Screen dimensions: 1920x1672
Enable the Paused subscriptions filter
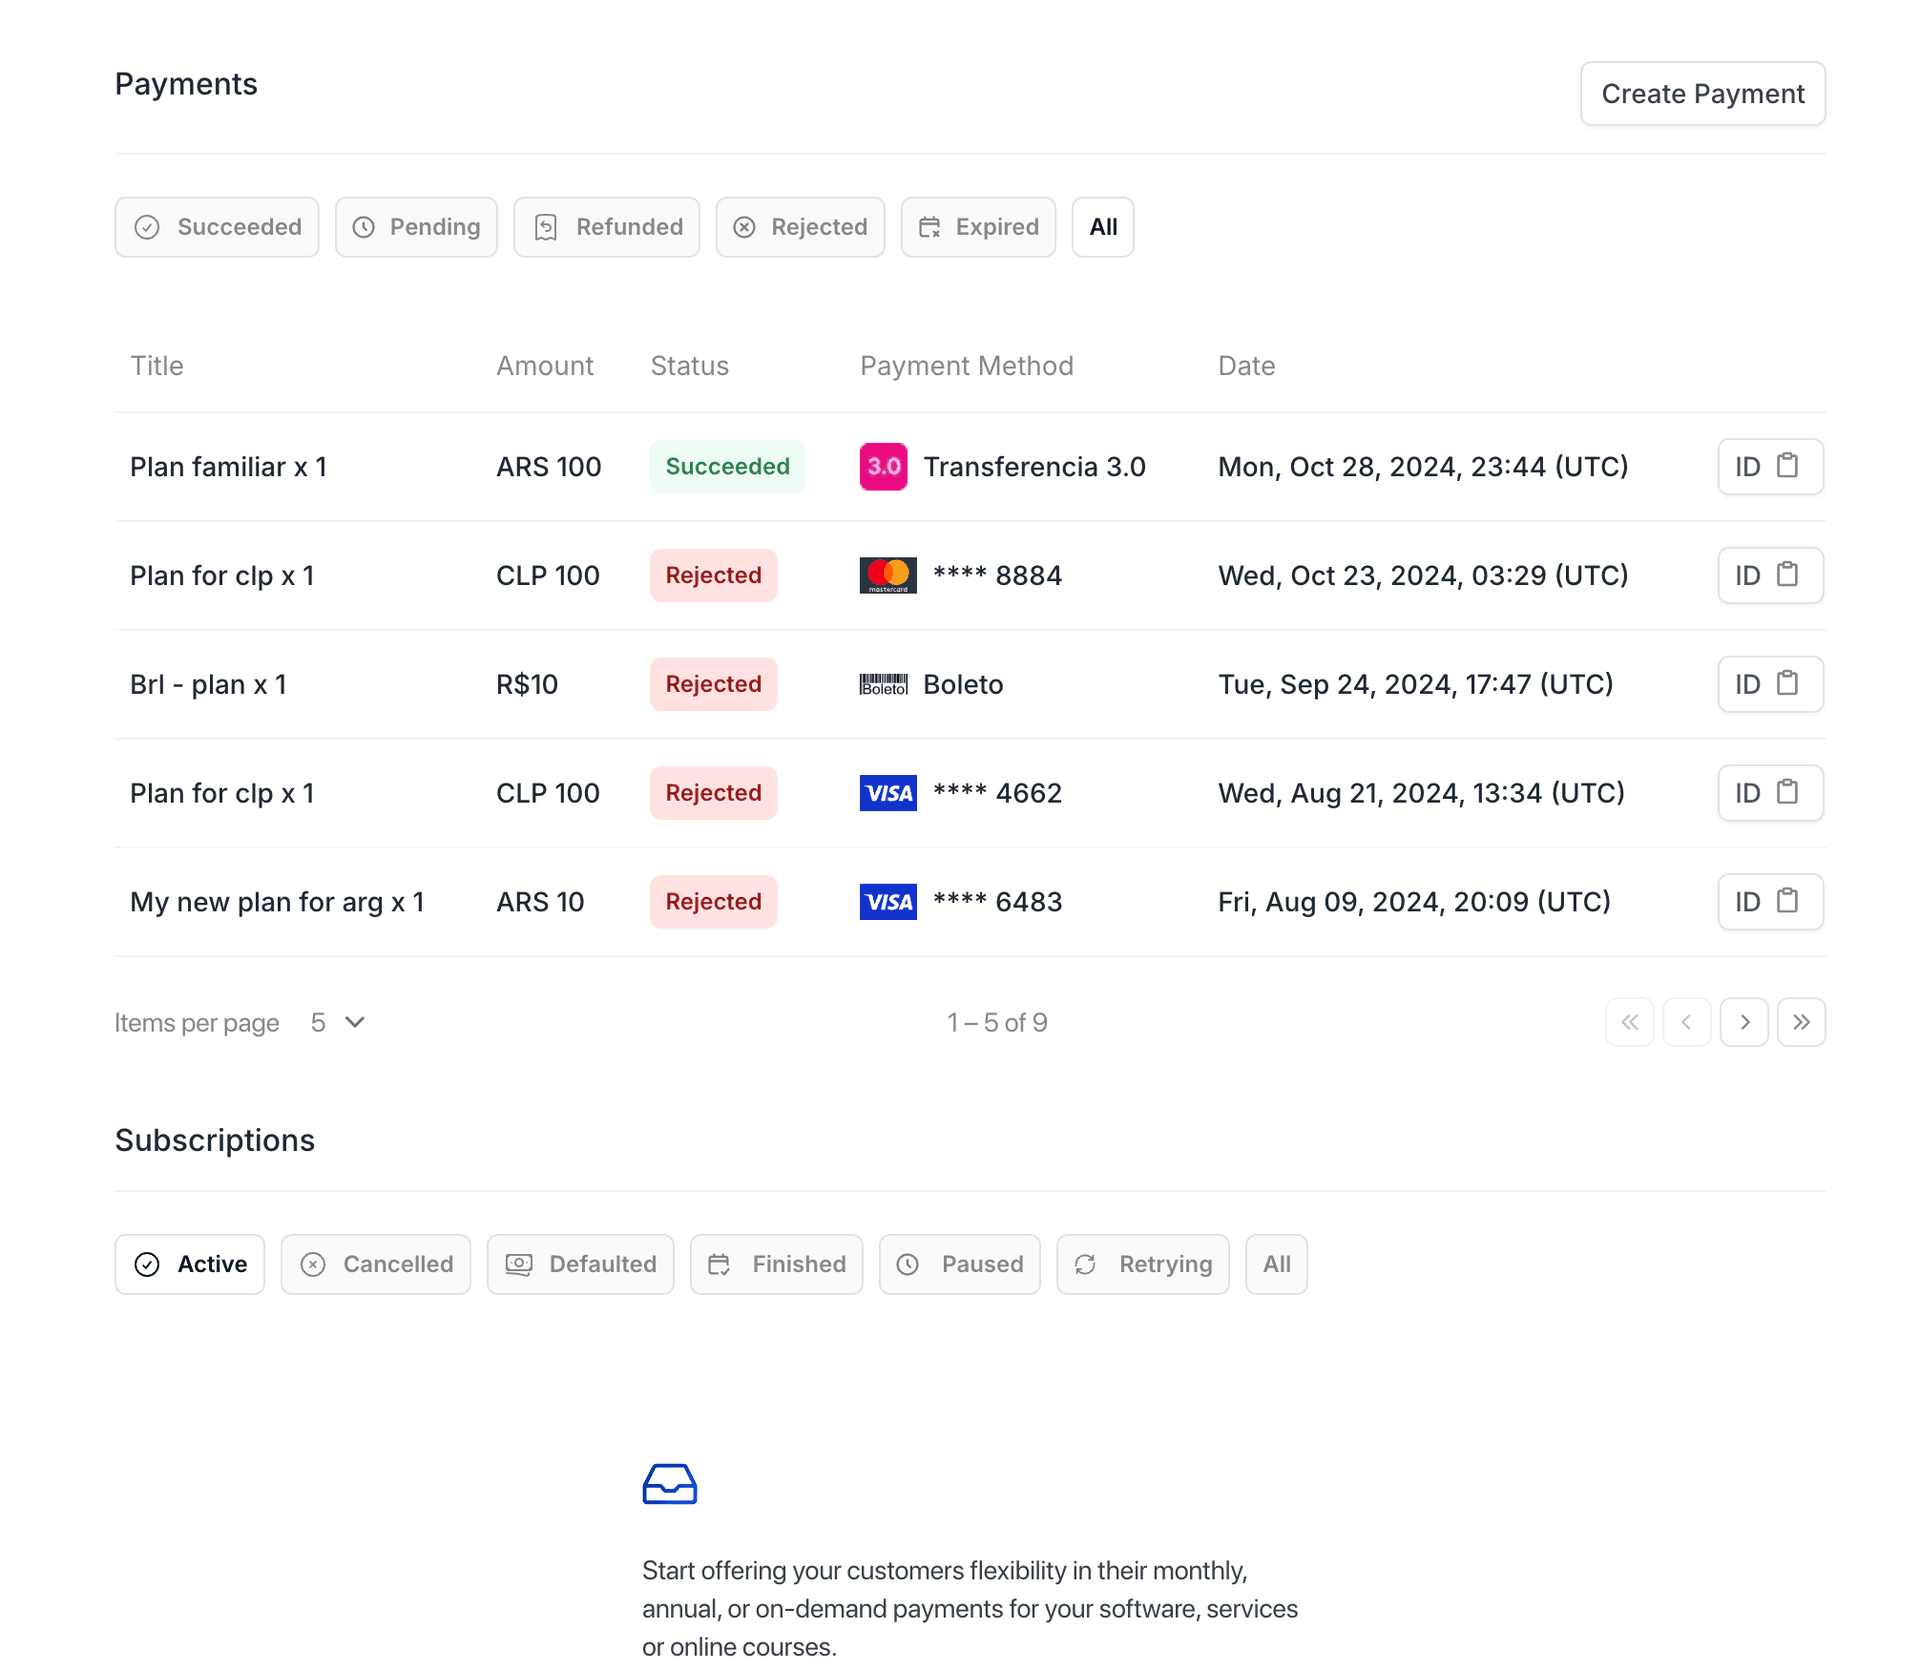pyautogui.click(x=959, y=1264)
